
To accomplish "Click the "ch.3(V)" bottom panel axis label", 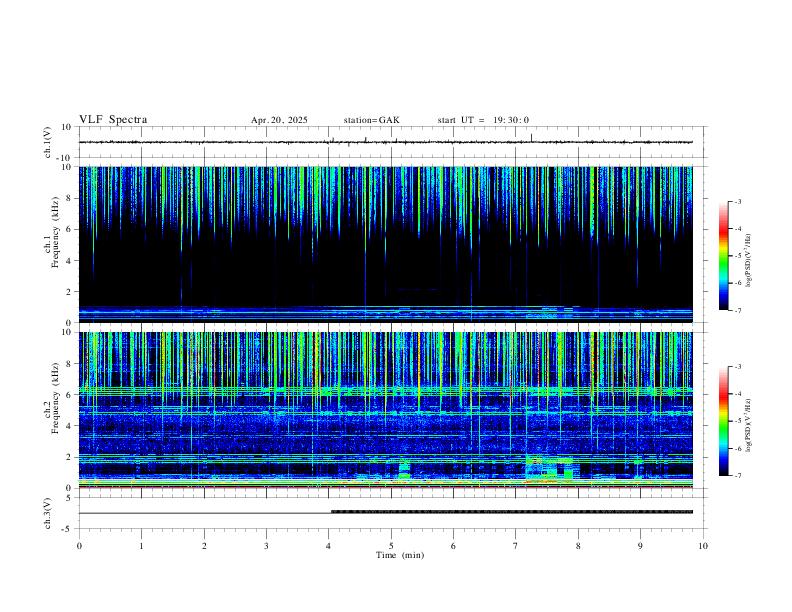I will pos(49,514).
